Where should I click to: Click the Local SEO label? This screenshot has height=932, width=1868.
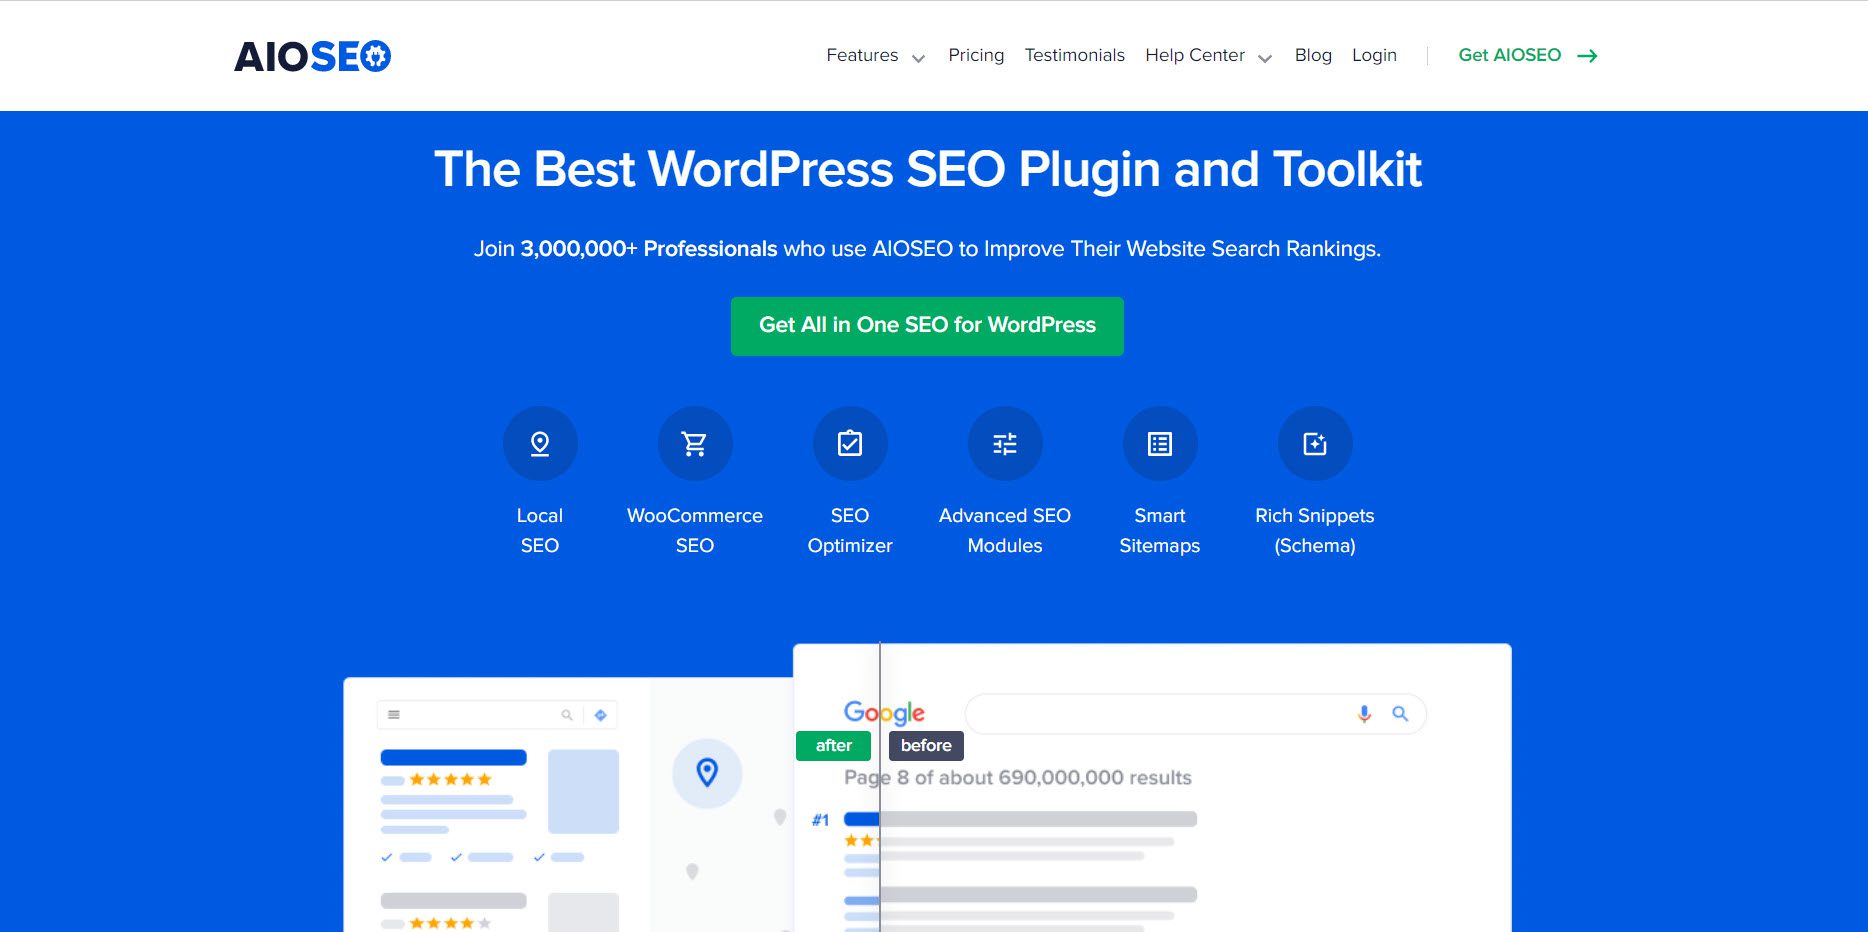(540, 530)
